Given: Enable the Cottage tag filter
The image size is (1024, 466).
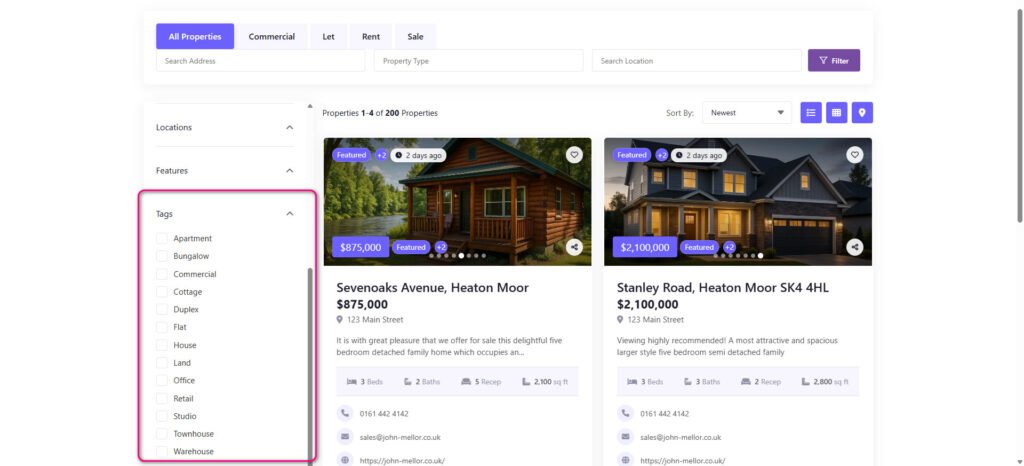Looking at the screenshot, I should tap(162, 292).
